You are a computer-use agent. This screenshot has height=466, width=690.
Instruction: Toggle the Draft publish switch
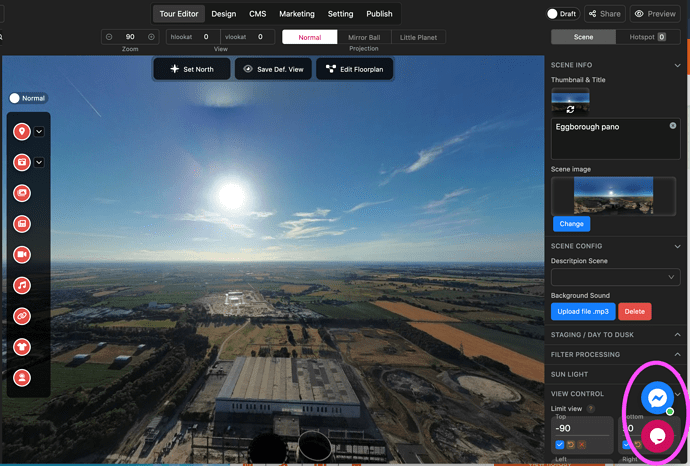pos(554,14)
